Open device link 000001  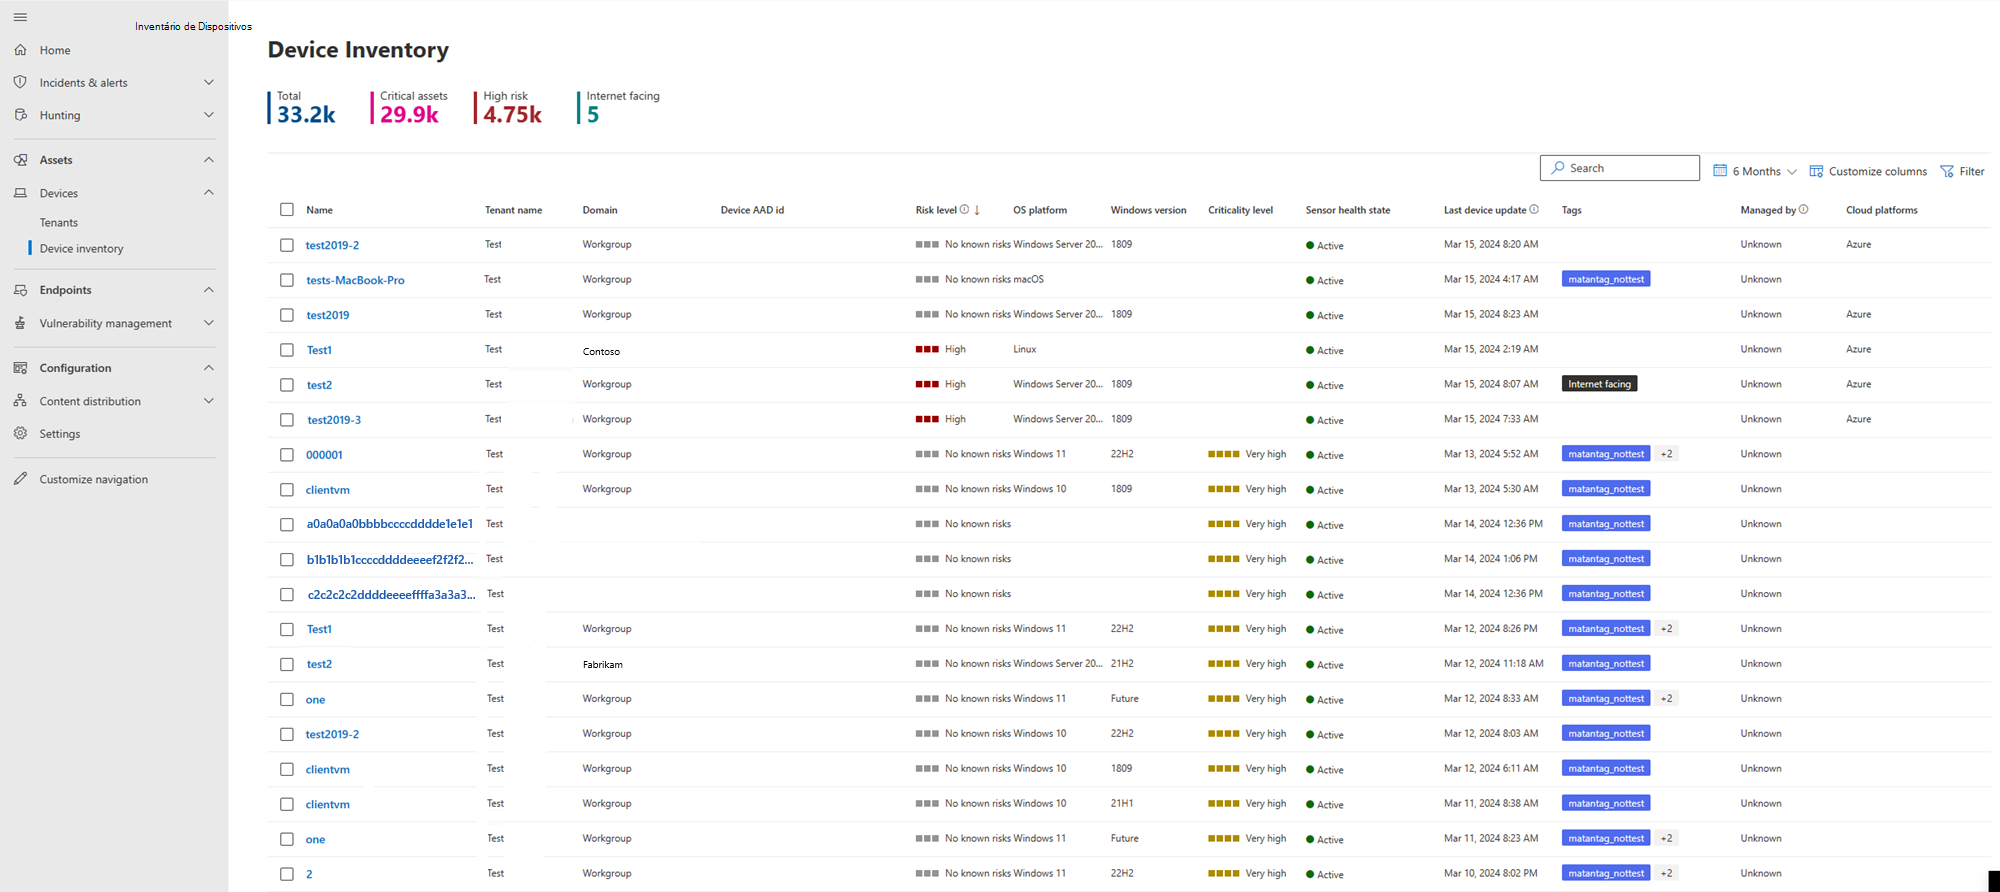click(324, 455)
